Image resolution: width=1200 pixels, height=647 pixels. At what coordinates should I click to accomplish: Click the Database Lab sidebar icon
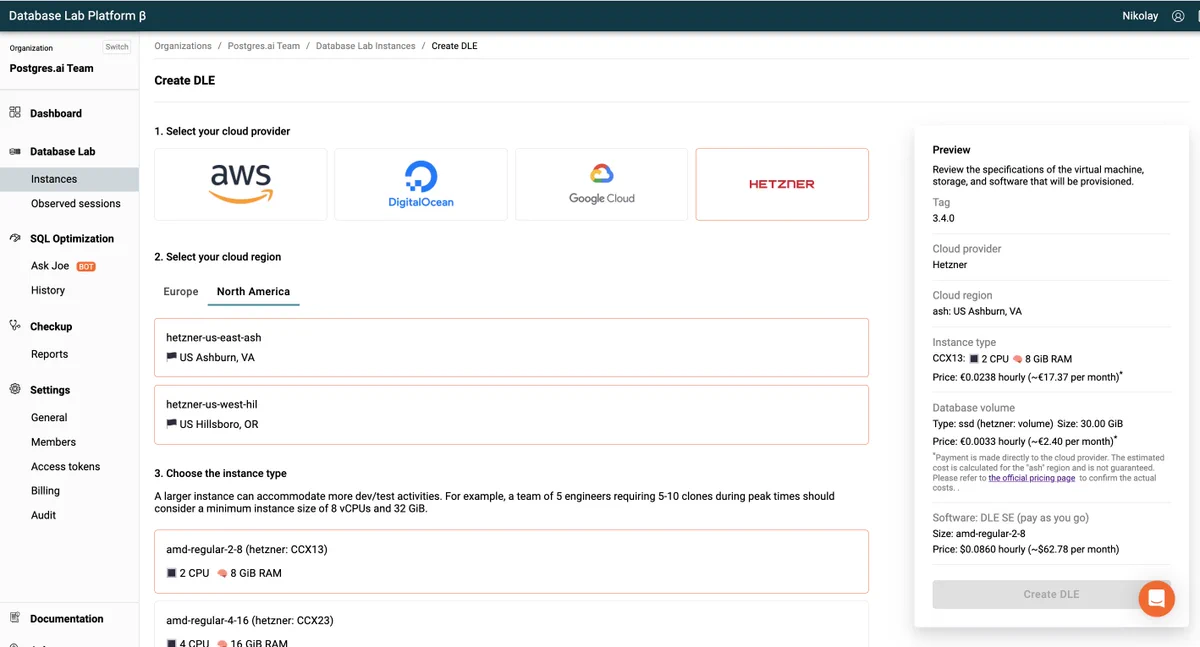[x=15, y=152]
